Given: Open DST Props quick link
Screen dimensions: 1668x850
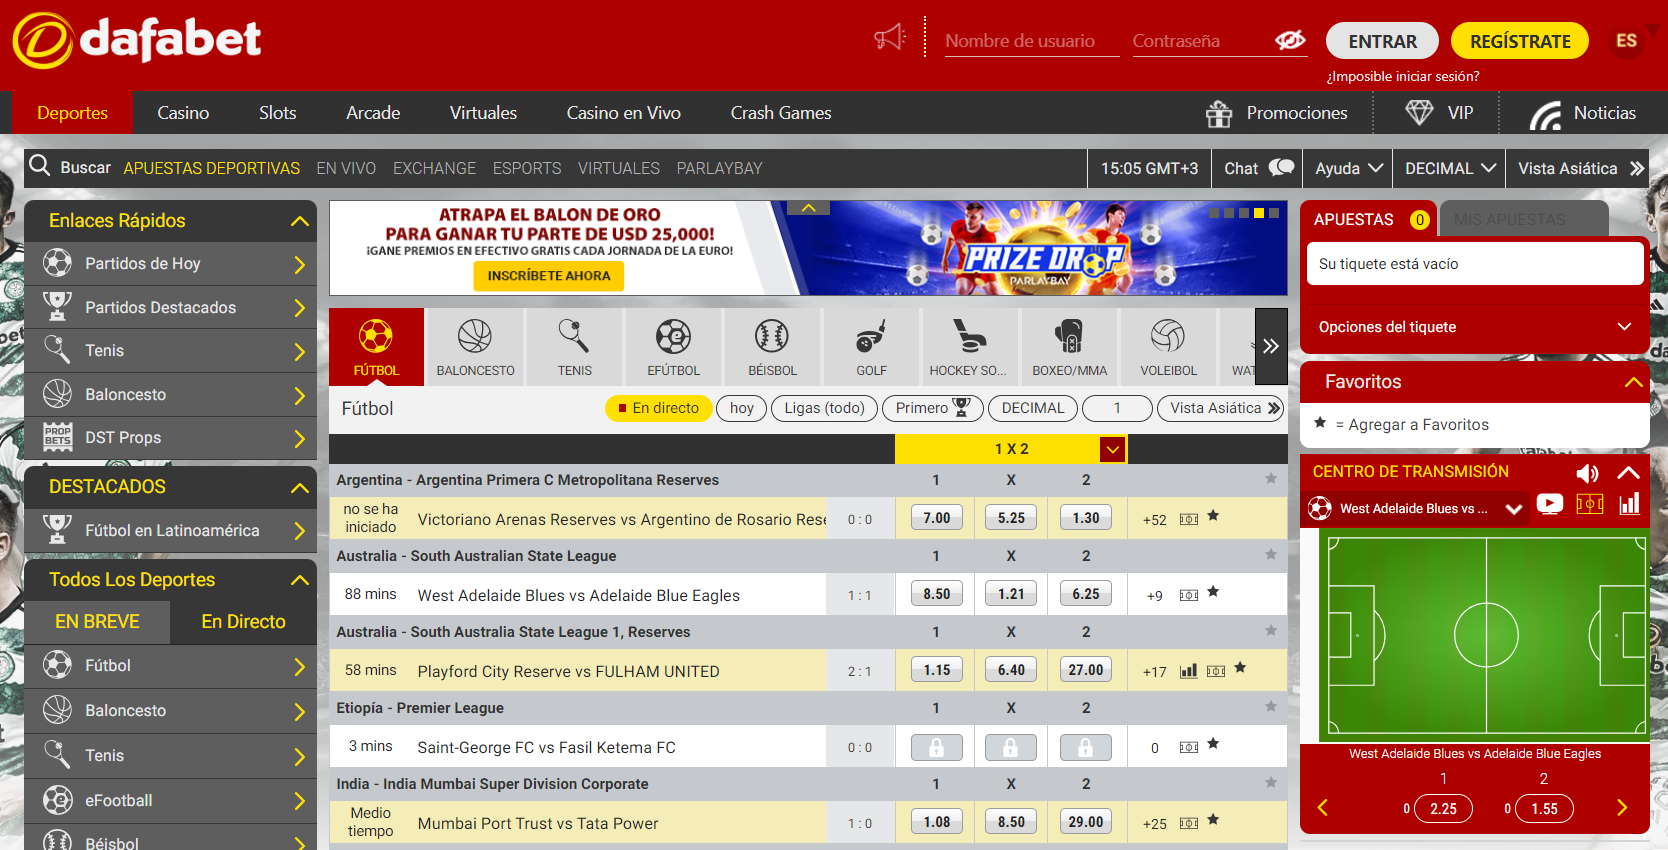Looking at the screenshot, I should [x=170, y=438].
